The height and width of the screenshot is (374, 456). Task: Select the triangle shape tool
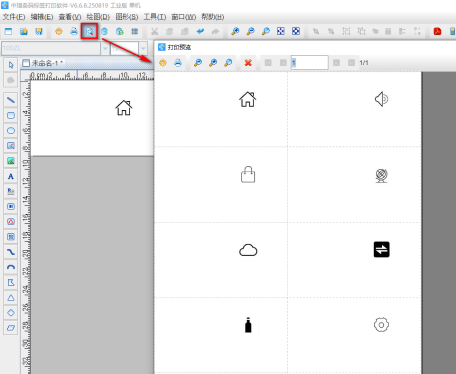click(x=11, y=298)
